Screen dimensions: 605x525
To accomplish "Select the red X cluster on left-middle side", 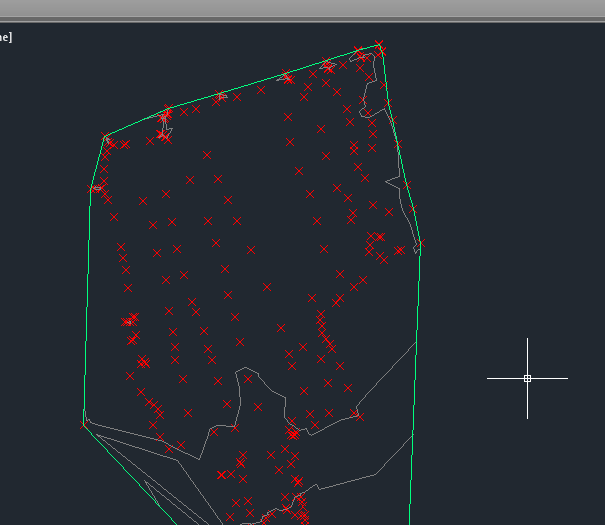I will (130, 321).
